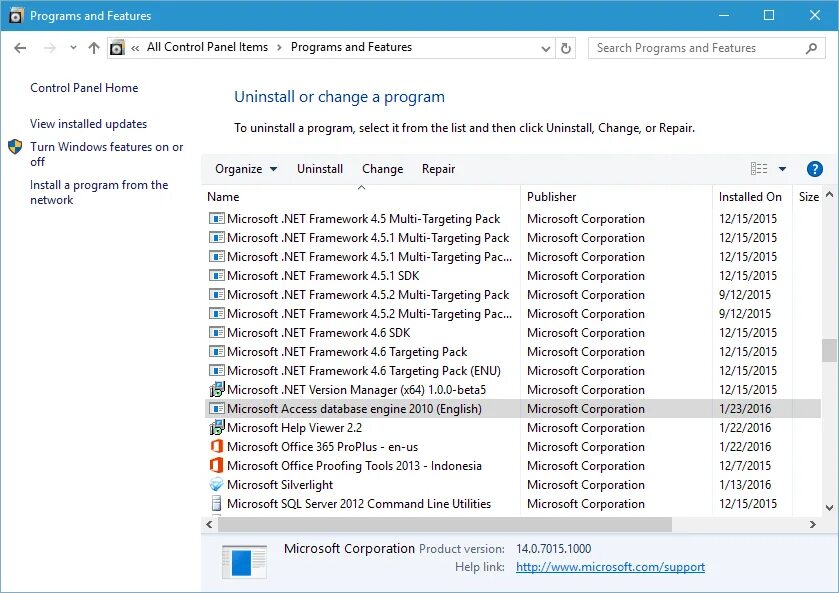Screen dimensions: 839x593
Task: Click install date 1/13/2016 for Silverlight
Action: 745,485
